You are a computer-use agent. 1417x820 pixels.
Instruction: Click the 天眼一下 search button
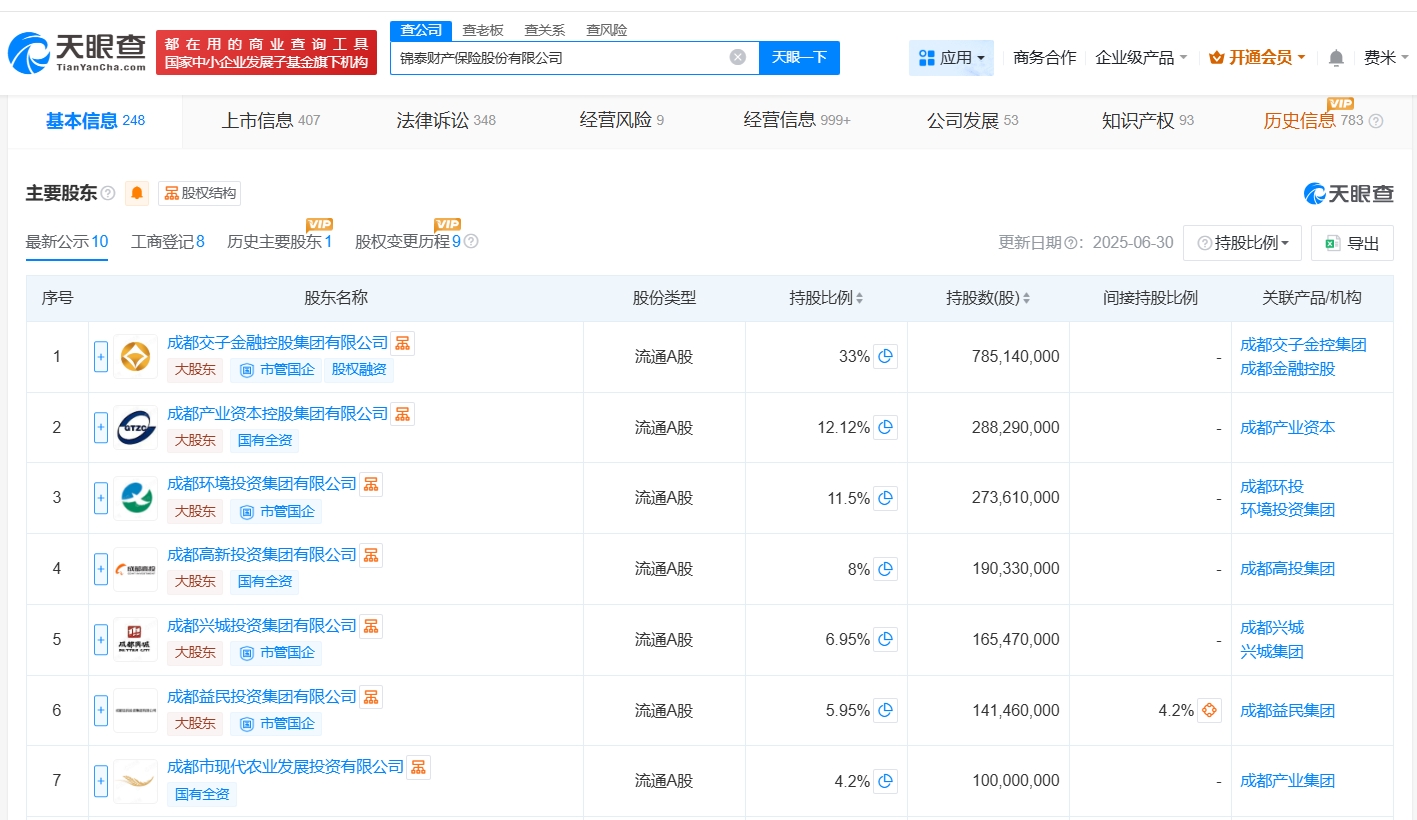[x=799, y=58]
